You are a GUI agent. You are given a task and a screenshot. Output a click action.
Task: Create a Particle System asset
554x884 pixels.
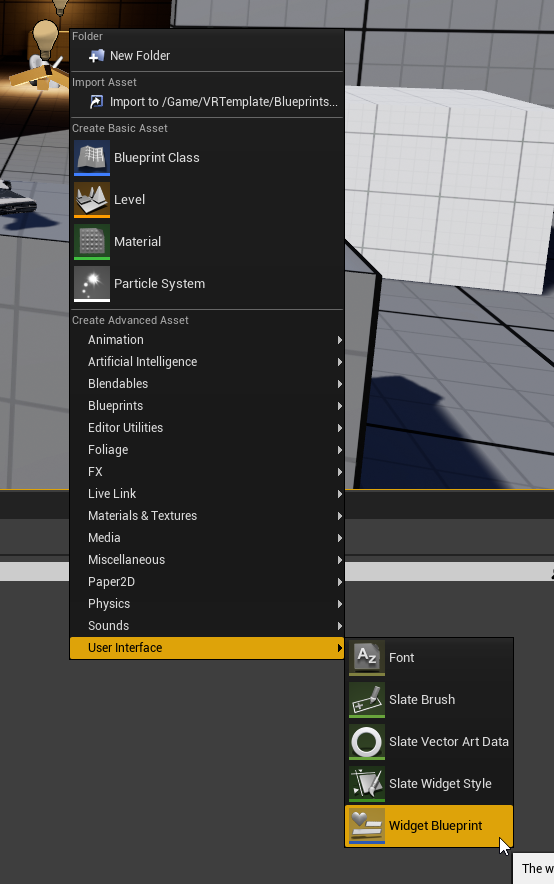click(207, 284)
